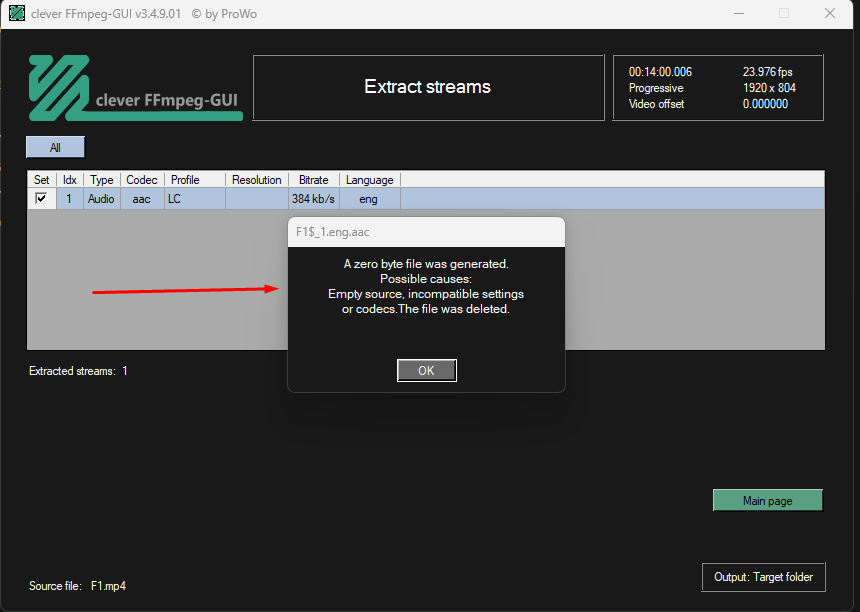The image size is (860, 612).
Task: Select the 384 kb/s bitrate cell
Action: coord(313,199)
